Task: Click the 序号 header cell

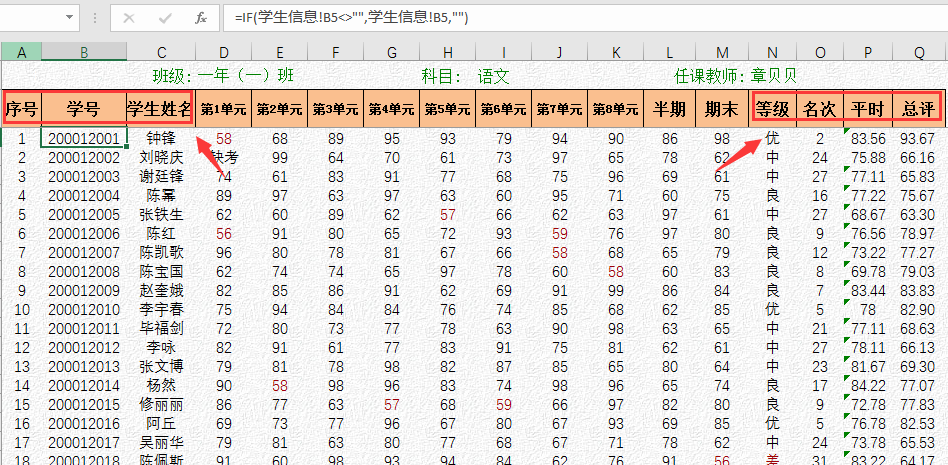Action: tap(22, 109)
